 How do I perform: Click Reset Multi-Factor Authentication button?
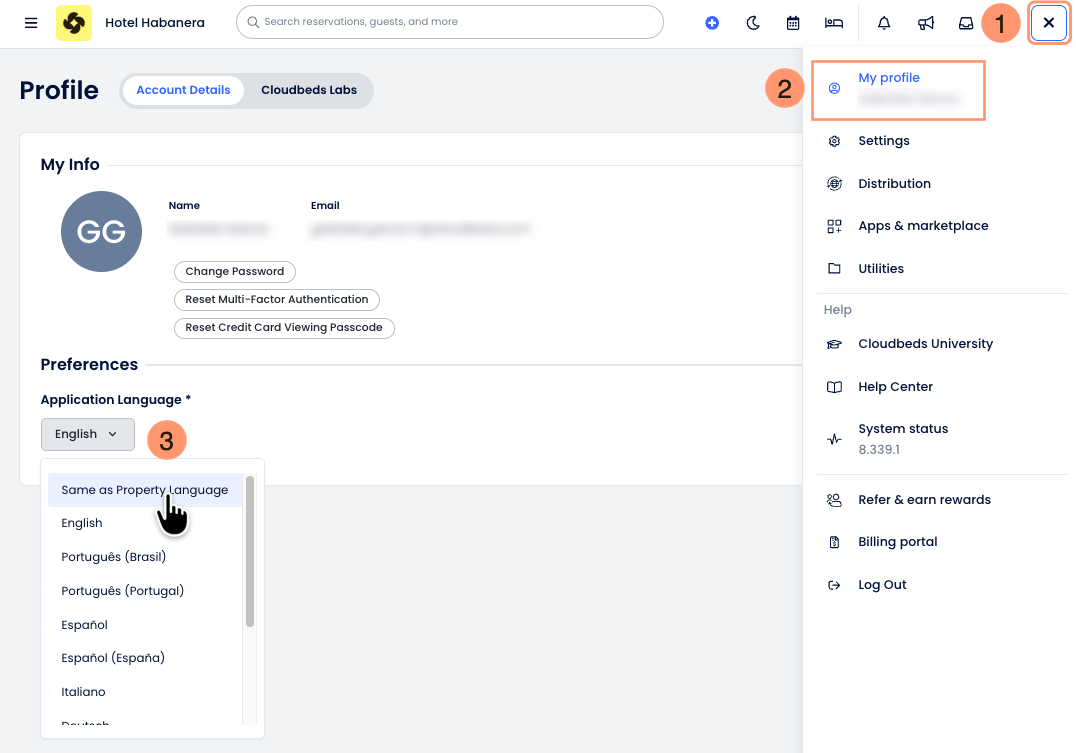pyautogui.click(x=277, y=299)
